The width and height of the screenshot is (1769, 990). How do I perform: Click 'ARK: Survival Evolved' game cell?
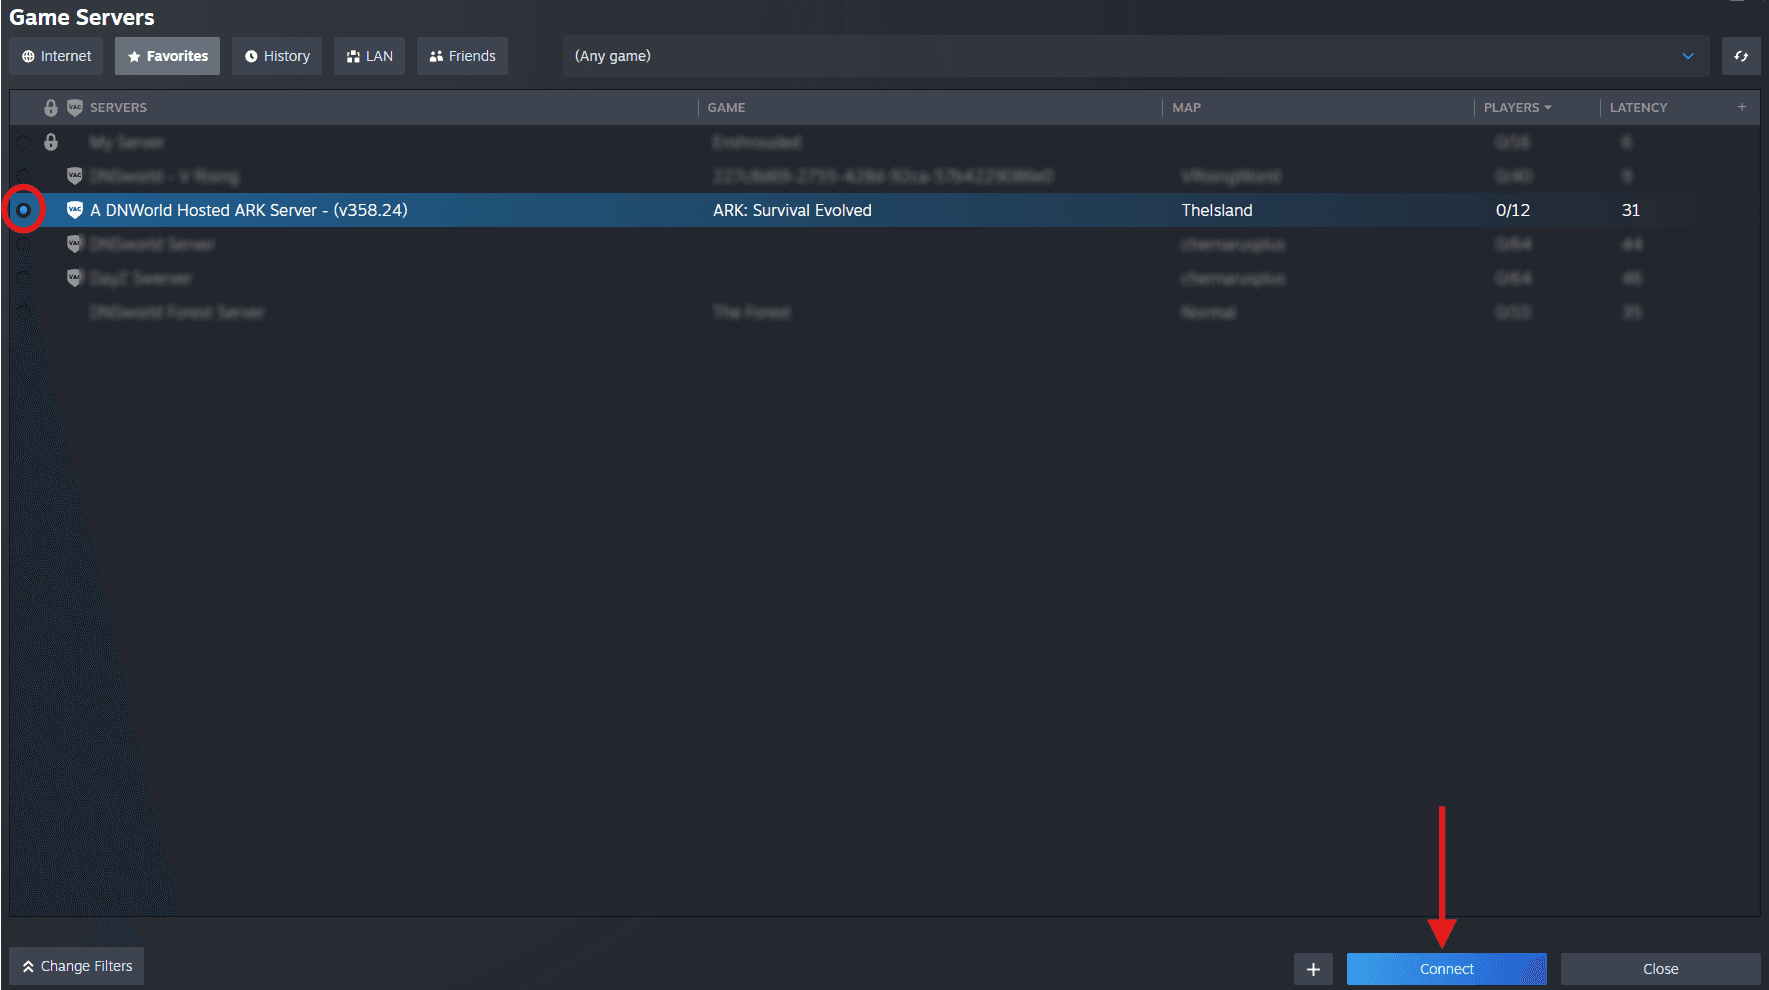pos(792,210)
